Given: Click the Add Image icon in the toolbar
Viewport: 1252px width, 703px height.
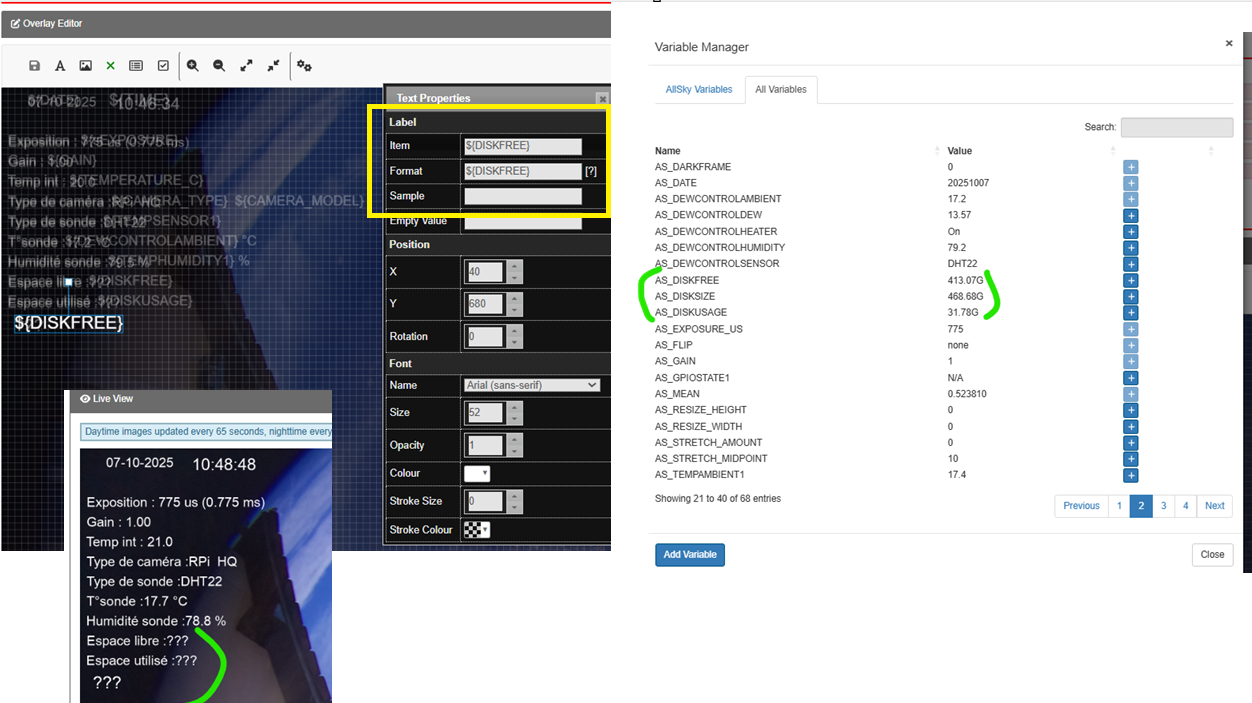Looking at the screenshot, I should coord(86,66).
